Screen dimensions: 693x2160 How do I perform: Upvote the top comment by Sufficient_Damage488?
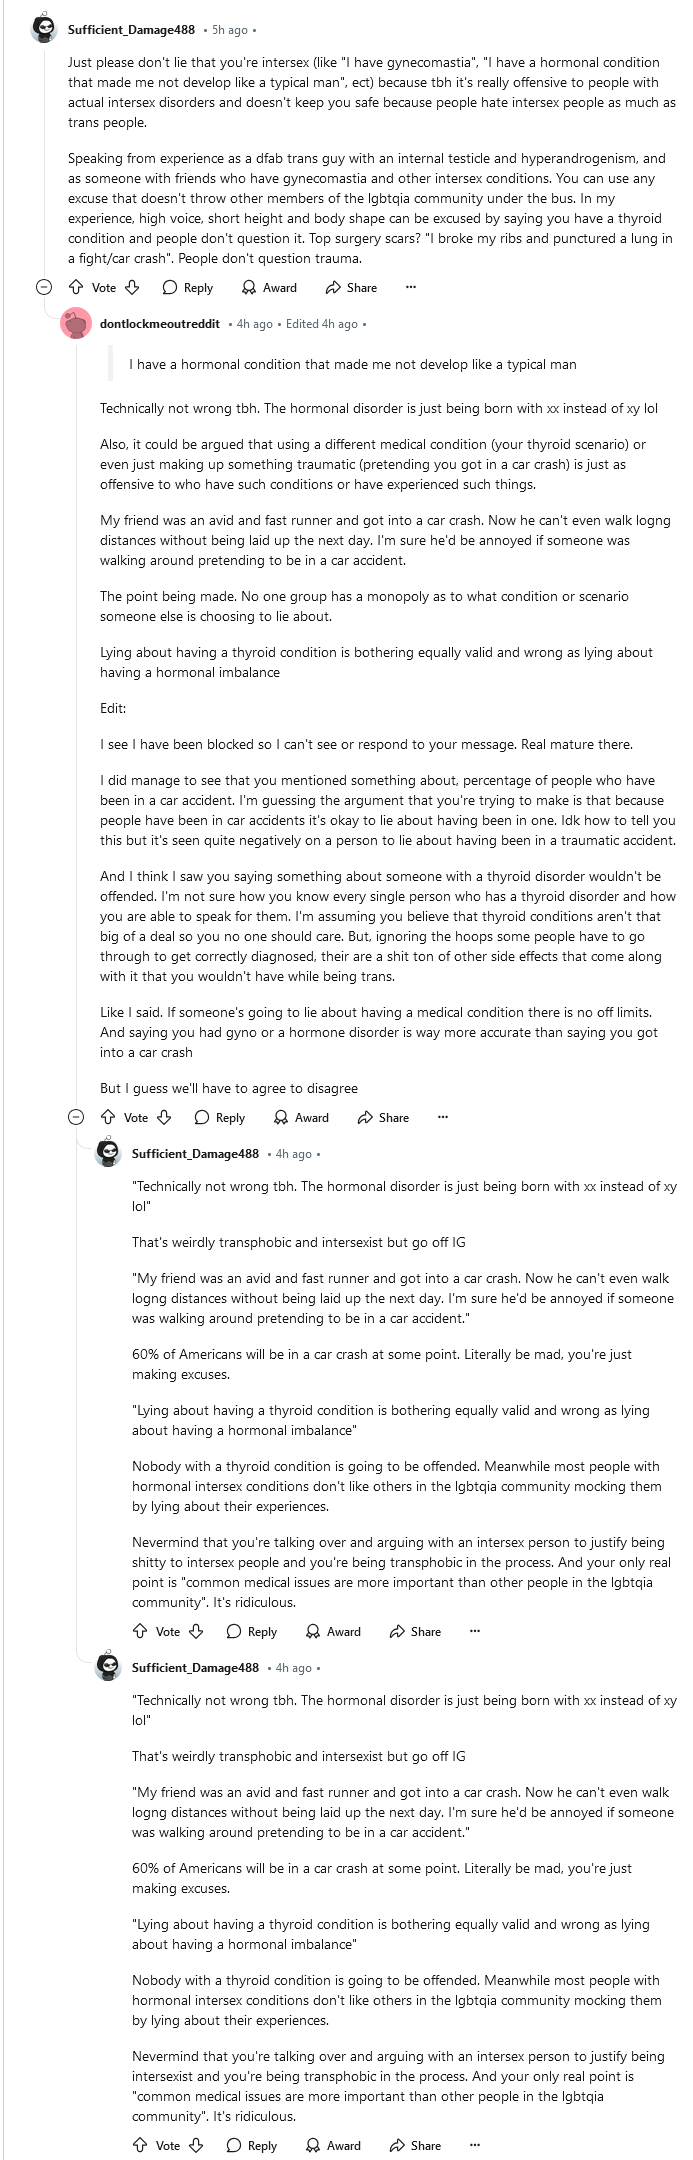(x=76, y=288)
